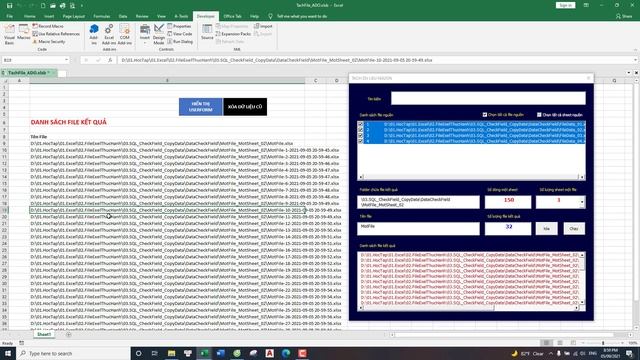The width and height of the screenshot is (640, 360).
Task: Open the File menu
Action: (x=9, y=16)
